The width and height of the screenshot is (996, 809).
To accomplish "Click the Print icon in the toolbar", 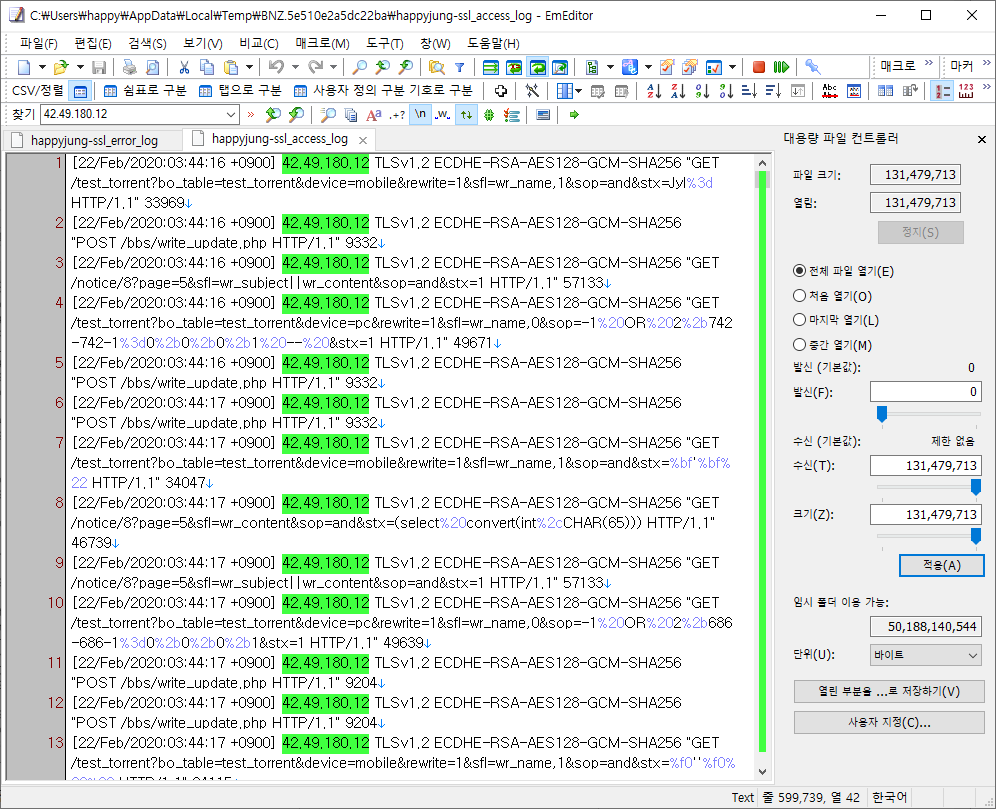I will (129, 67).
